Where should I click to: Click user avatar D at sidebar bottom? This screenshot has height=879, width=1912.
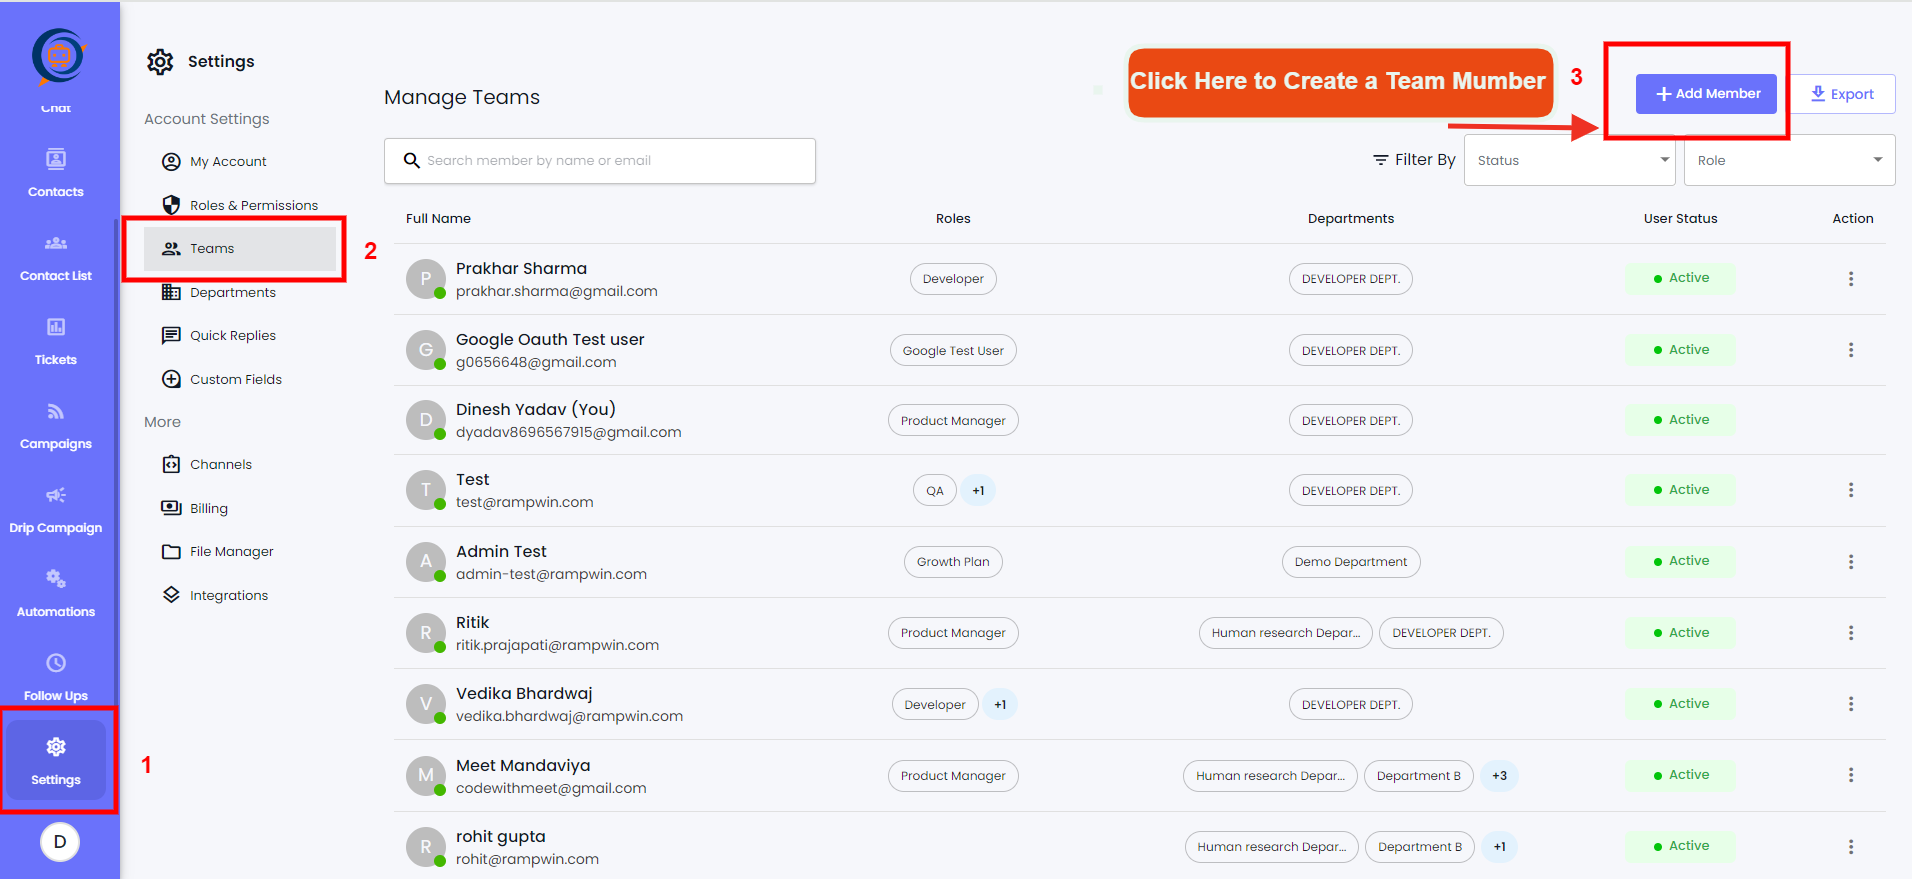pyautogui.click(x=60, y=841)
